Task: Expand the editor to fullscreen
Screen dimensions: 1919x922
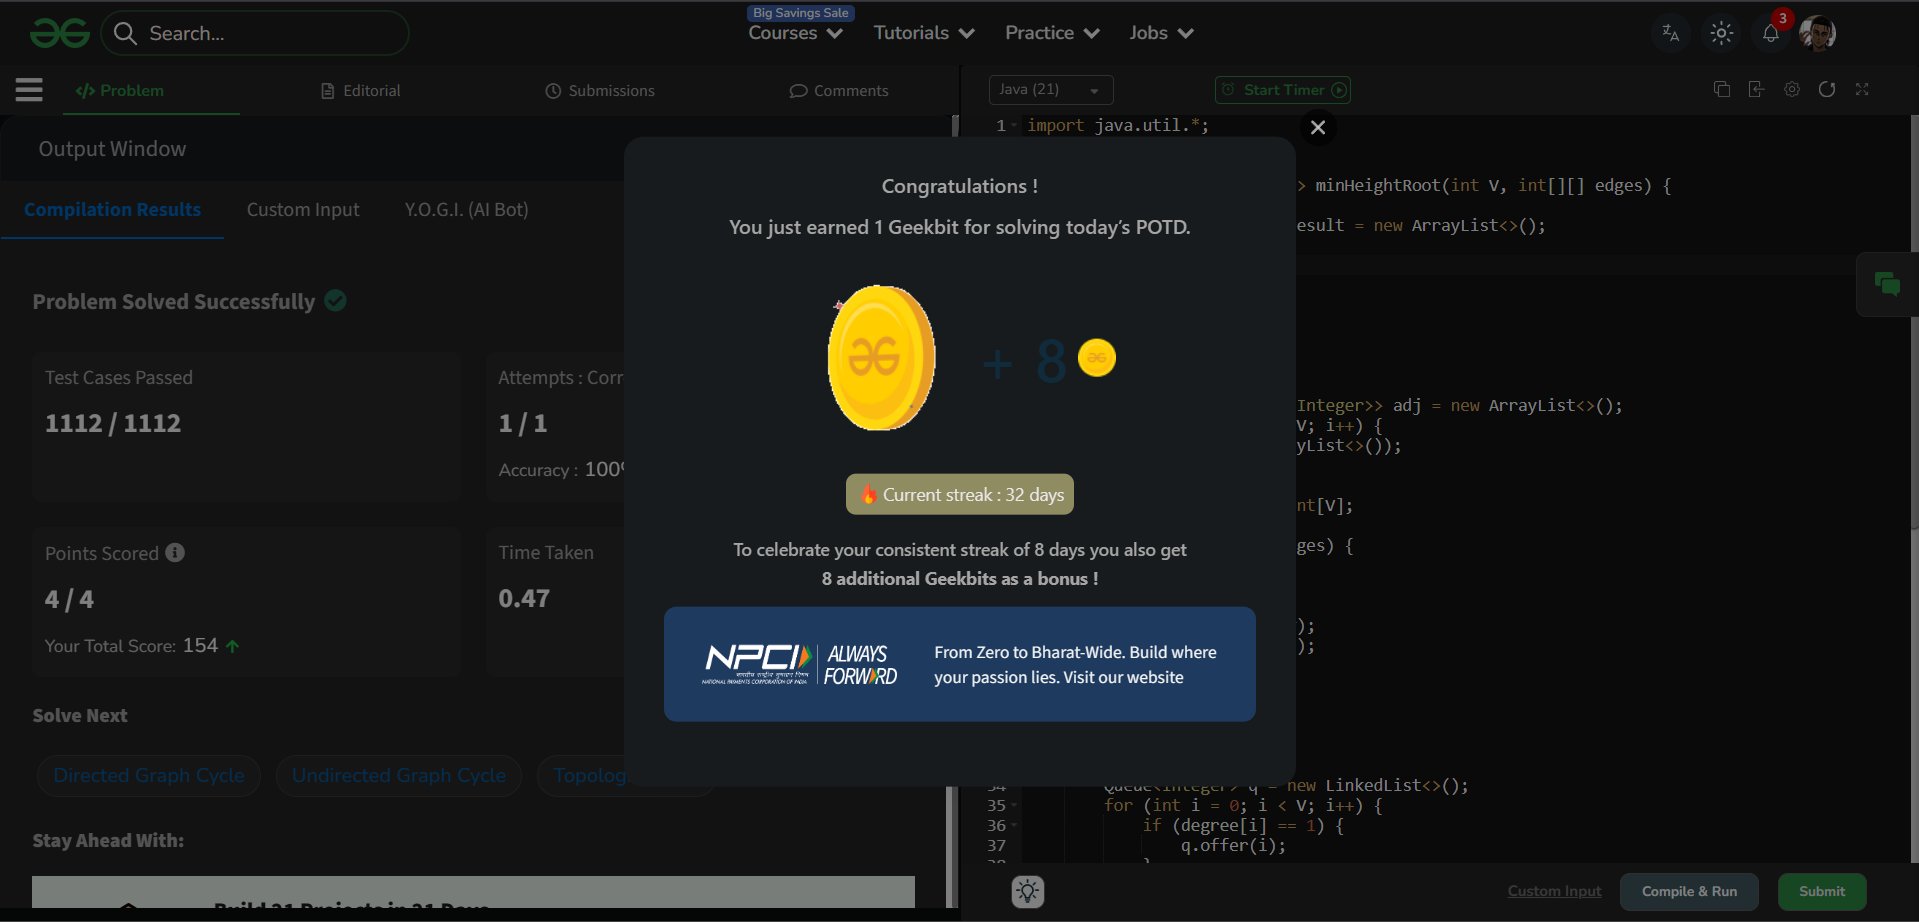Action: [x=1862, y=89]
